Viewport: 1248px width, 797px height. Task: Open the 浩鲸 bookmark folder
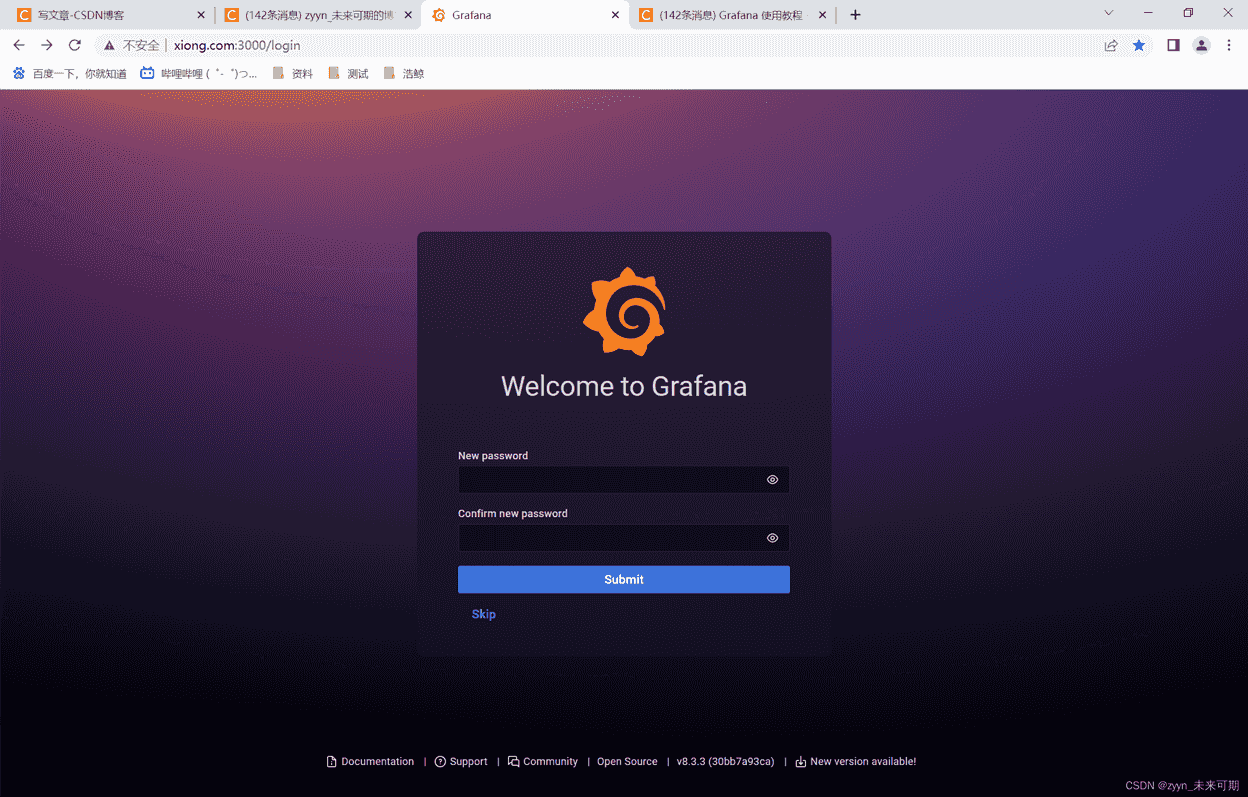[x=404, y=73]
